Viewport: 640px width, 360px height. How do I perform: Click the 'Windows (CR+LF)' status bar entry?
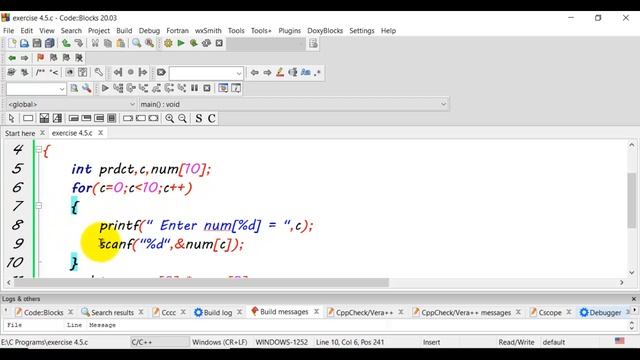220,342
